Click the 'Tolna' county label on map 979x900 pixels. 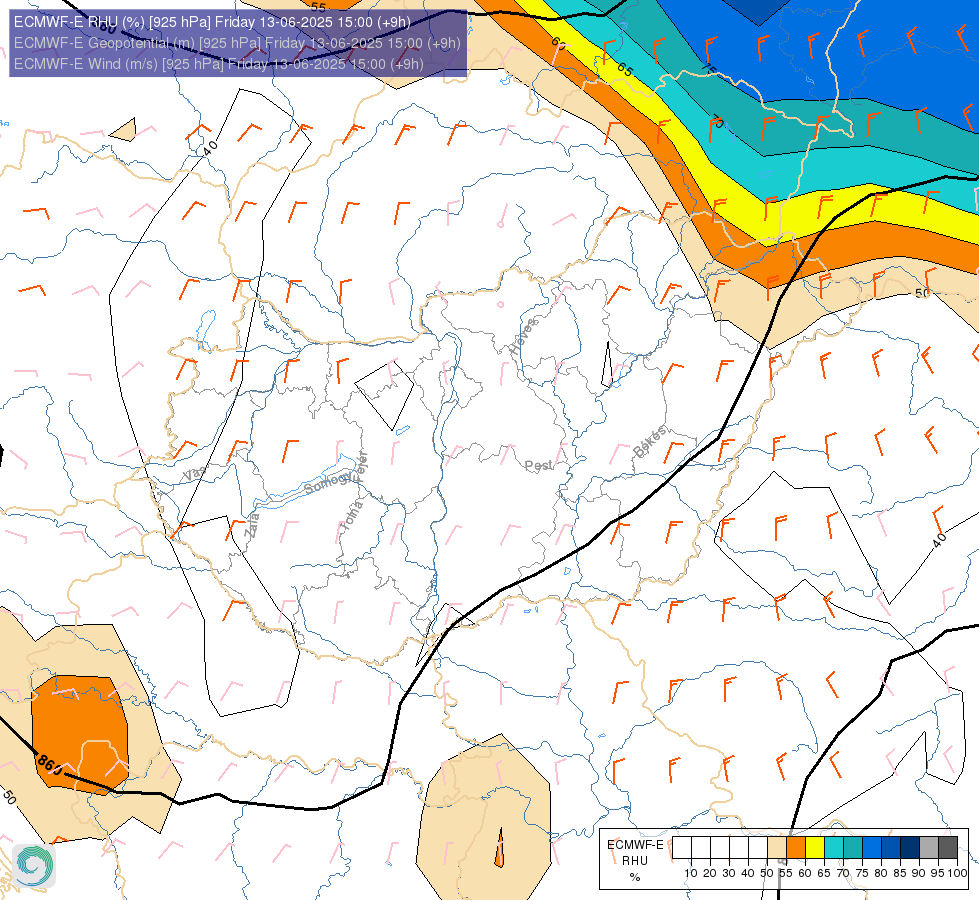pyautogui.click(x=352, y=517)
